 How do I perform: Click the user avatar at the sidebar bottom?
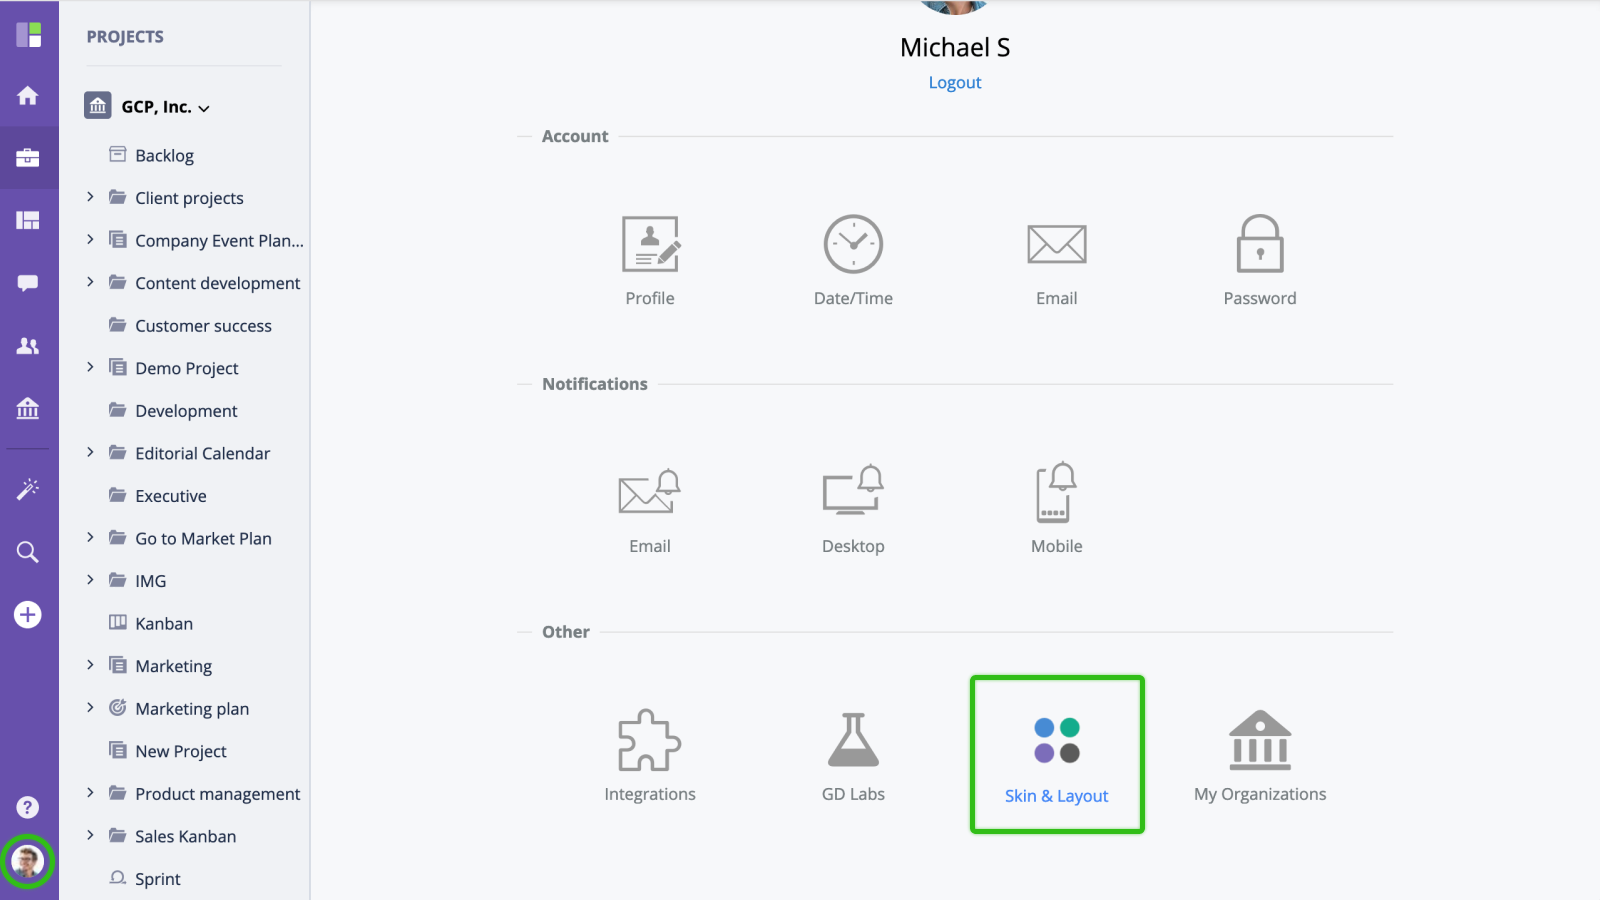[x=28, y=861]
